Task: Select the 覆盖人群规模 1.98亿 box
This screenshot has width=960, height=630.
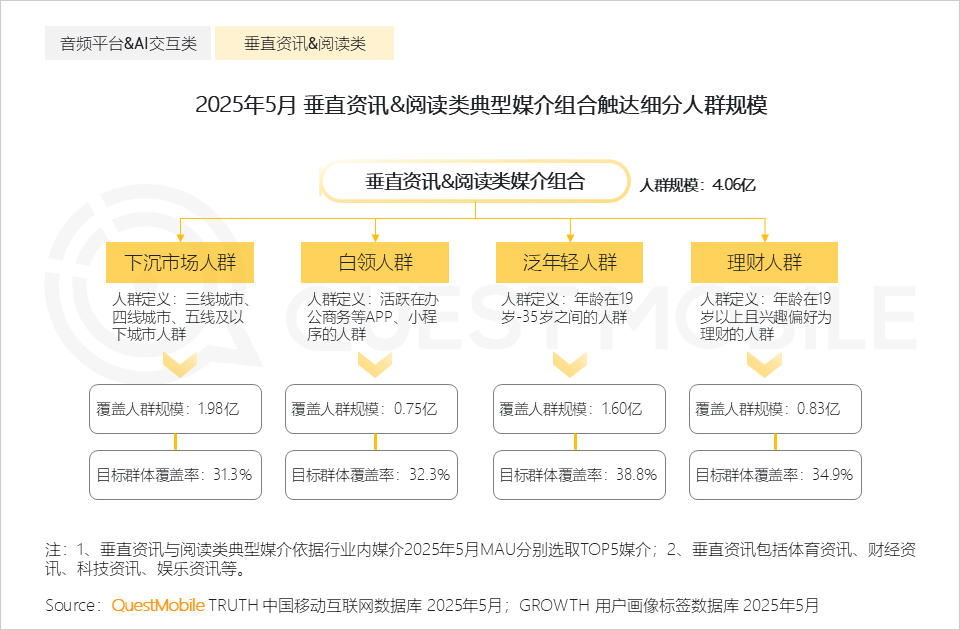Action: pos(175,409)
